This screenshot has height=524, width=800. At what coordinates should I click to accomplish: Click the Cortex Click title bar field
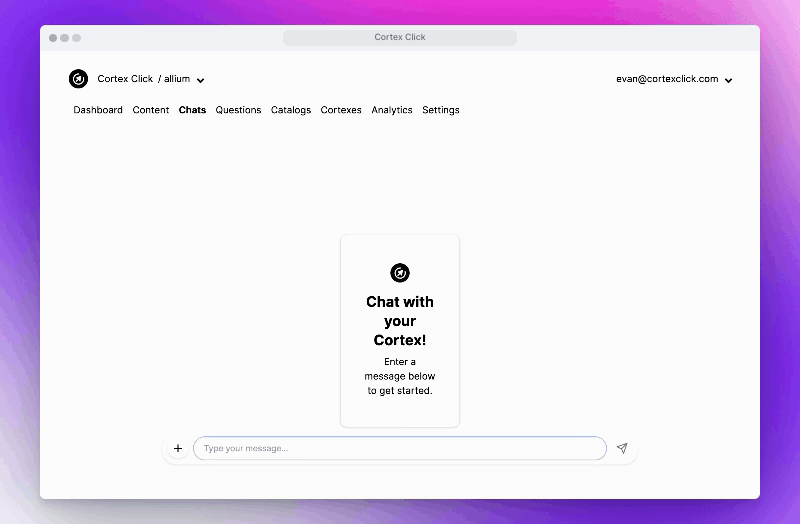pyautogui.click(x=400, y=37)
